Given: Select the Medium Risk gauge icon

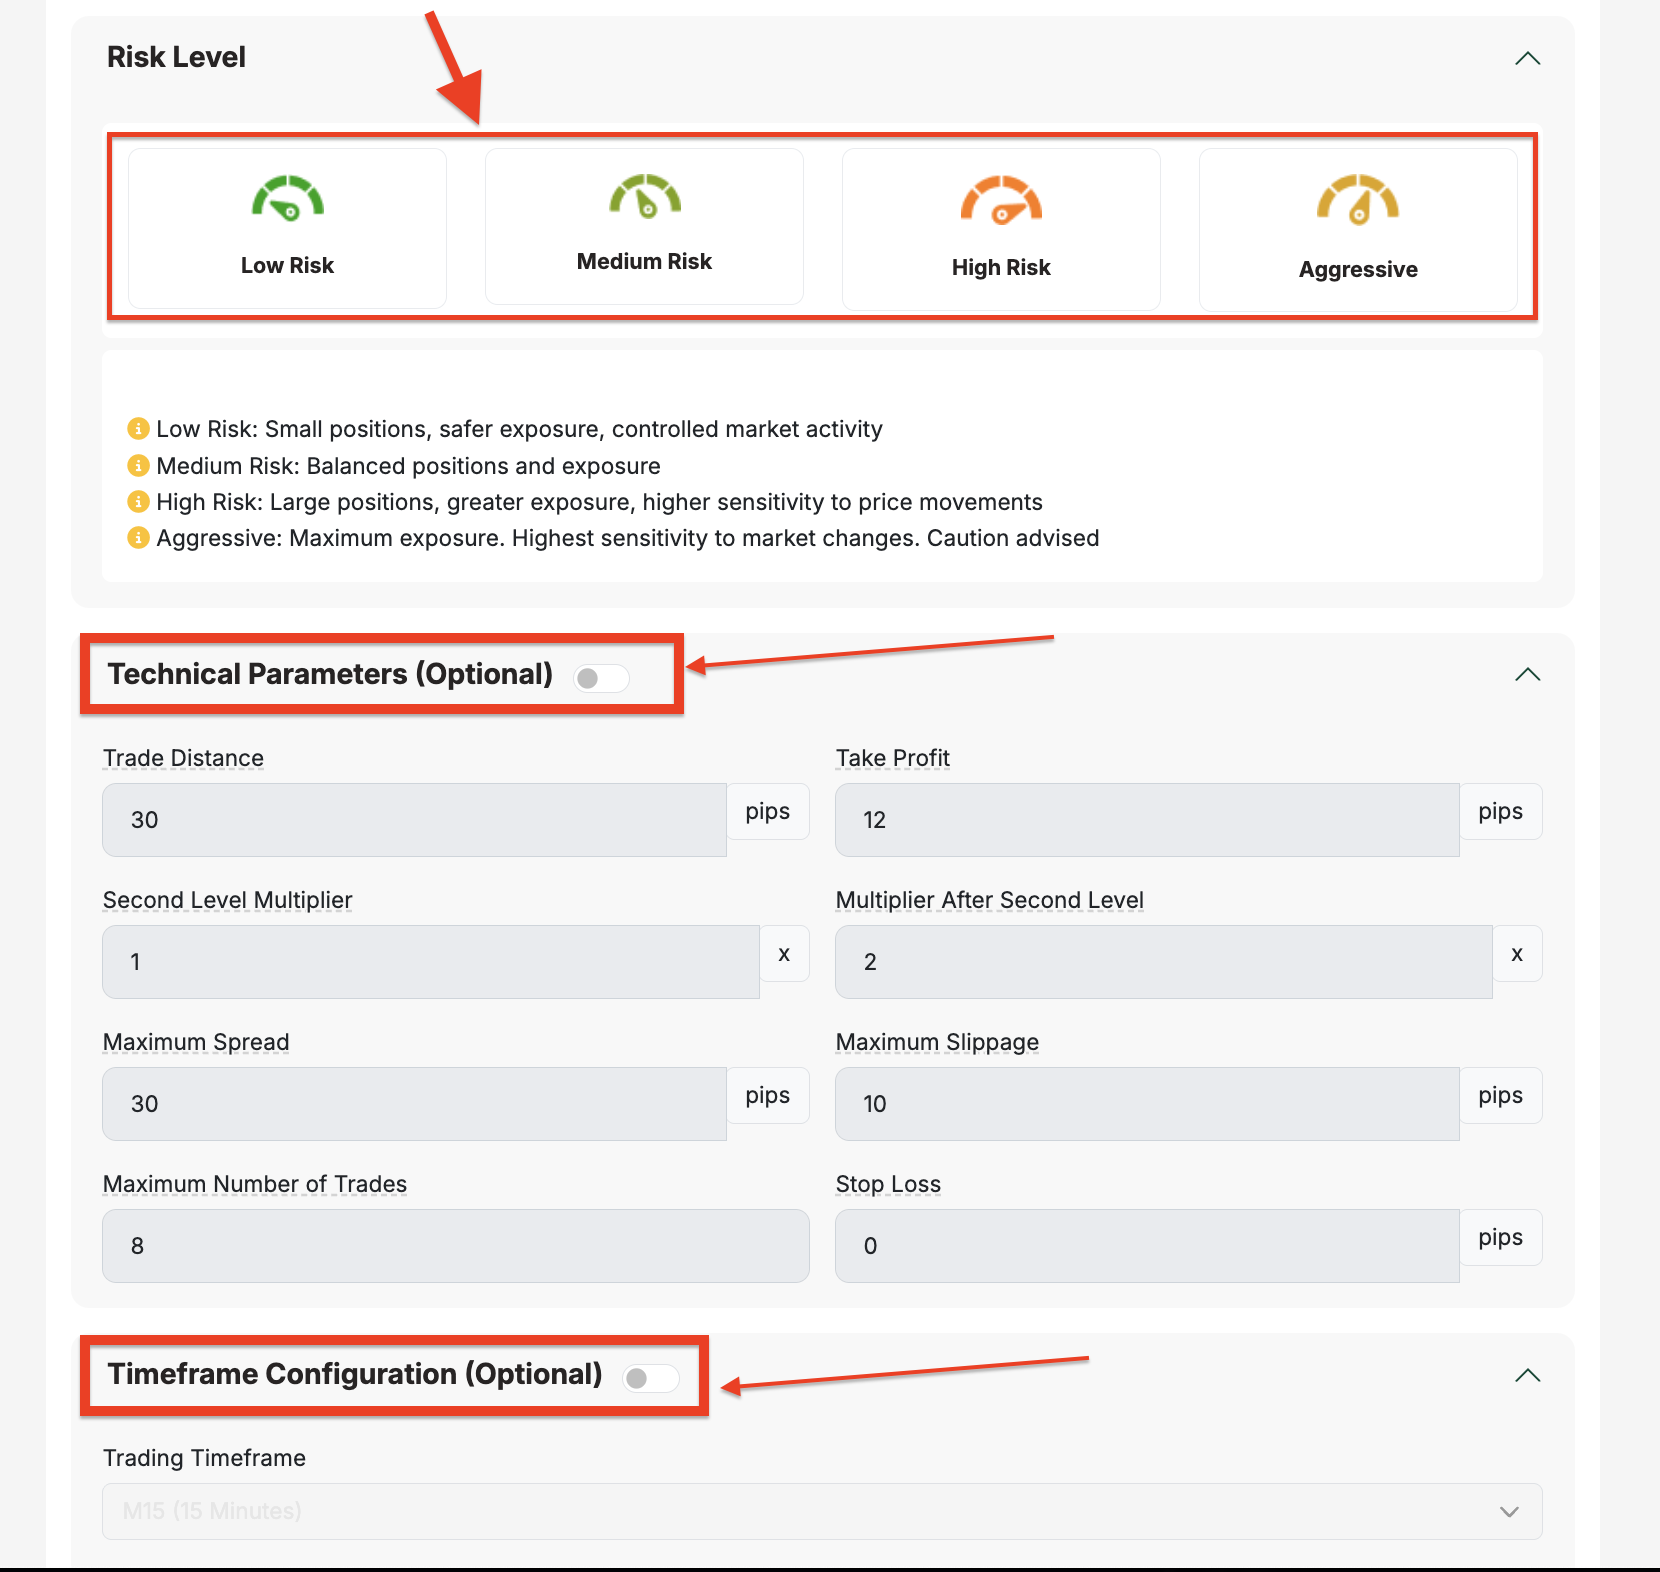Looking at the screenshot, I should [645, 196].
